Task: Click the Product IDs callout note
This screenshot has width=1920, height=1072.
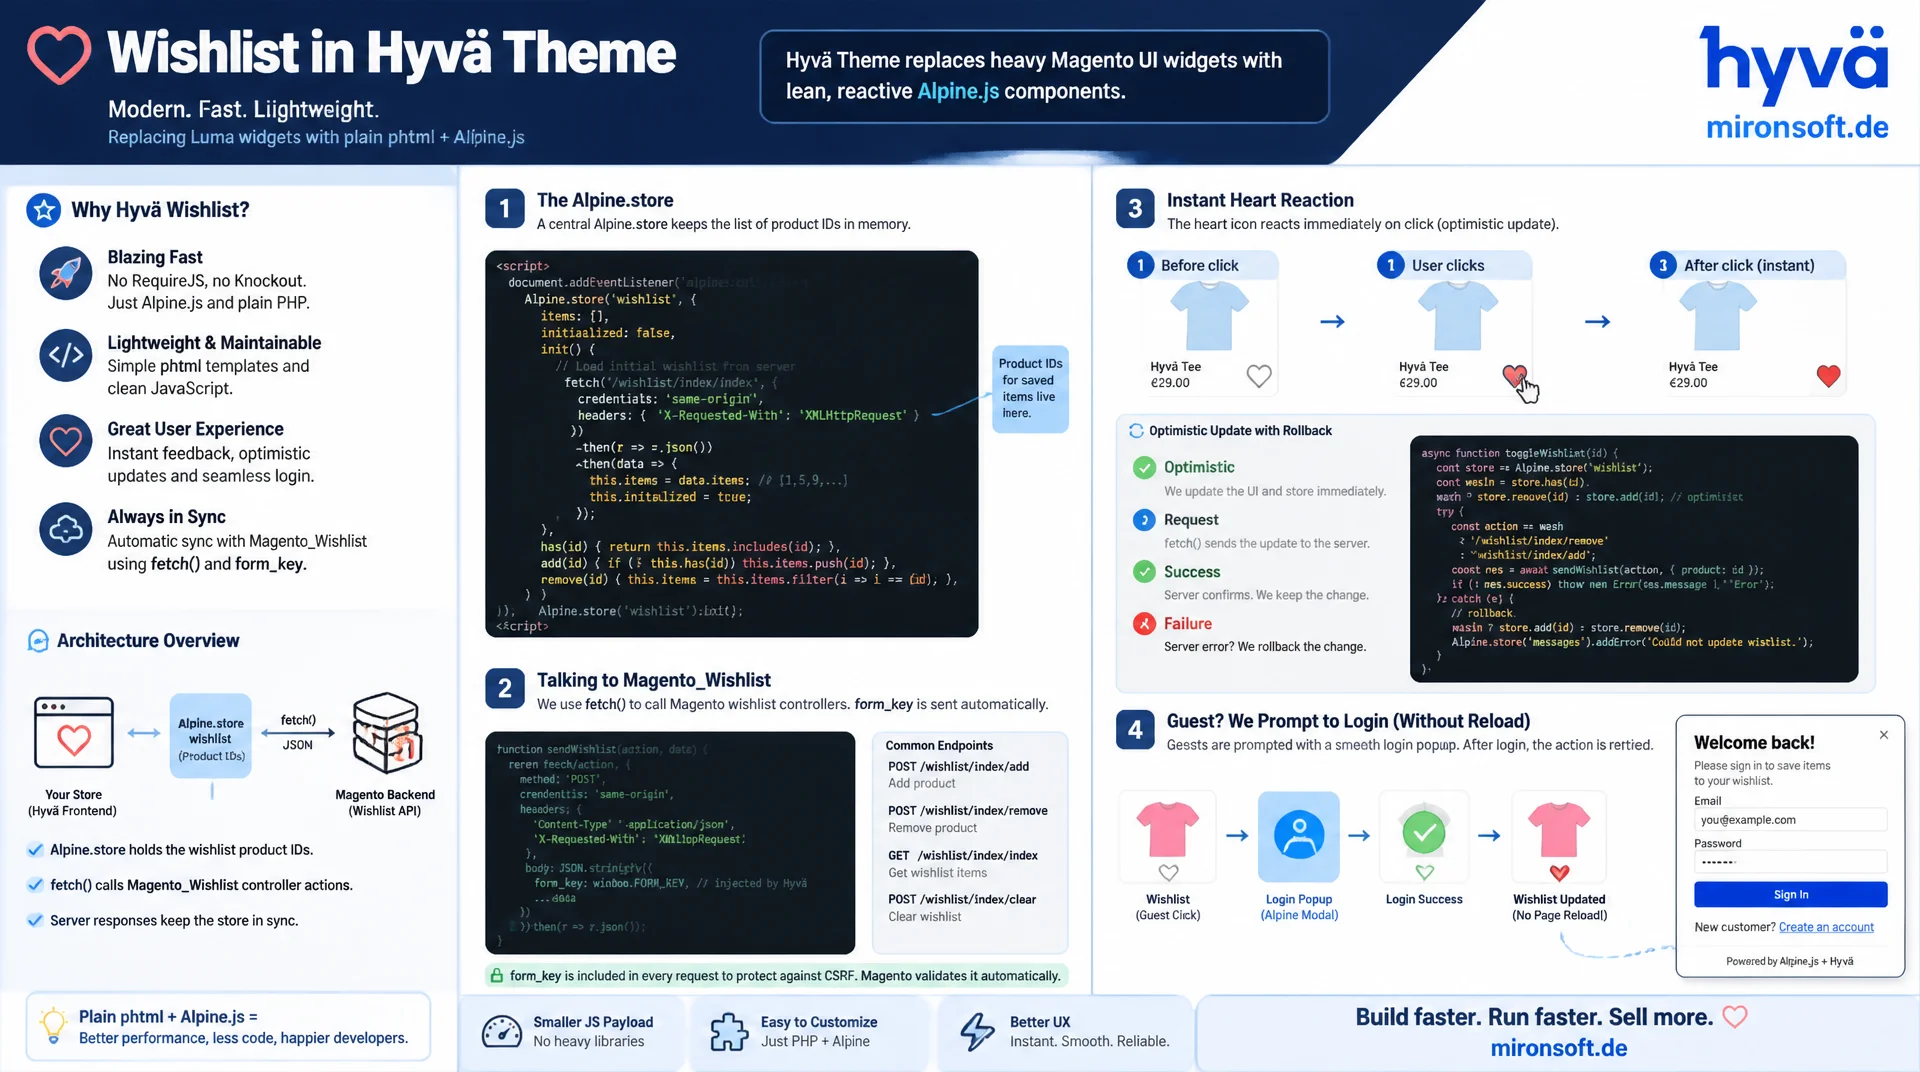Action: point(1030,389)
